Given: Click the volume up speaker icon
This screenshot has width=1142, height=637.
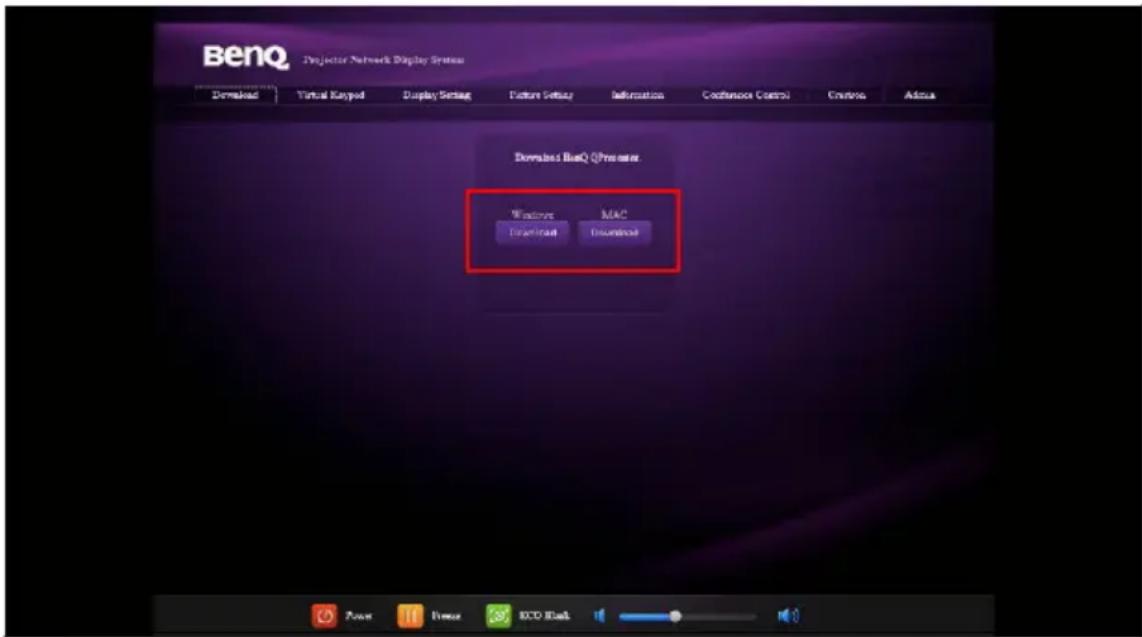Looking at the screenshot, I should pyautogui.click(x=788, y=616).
